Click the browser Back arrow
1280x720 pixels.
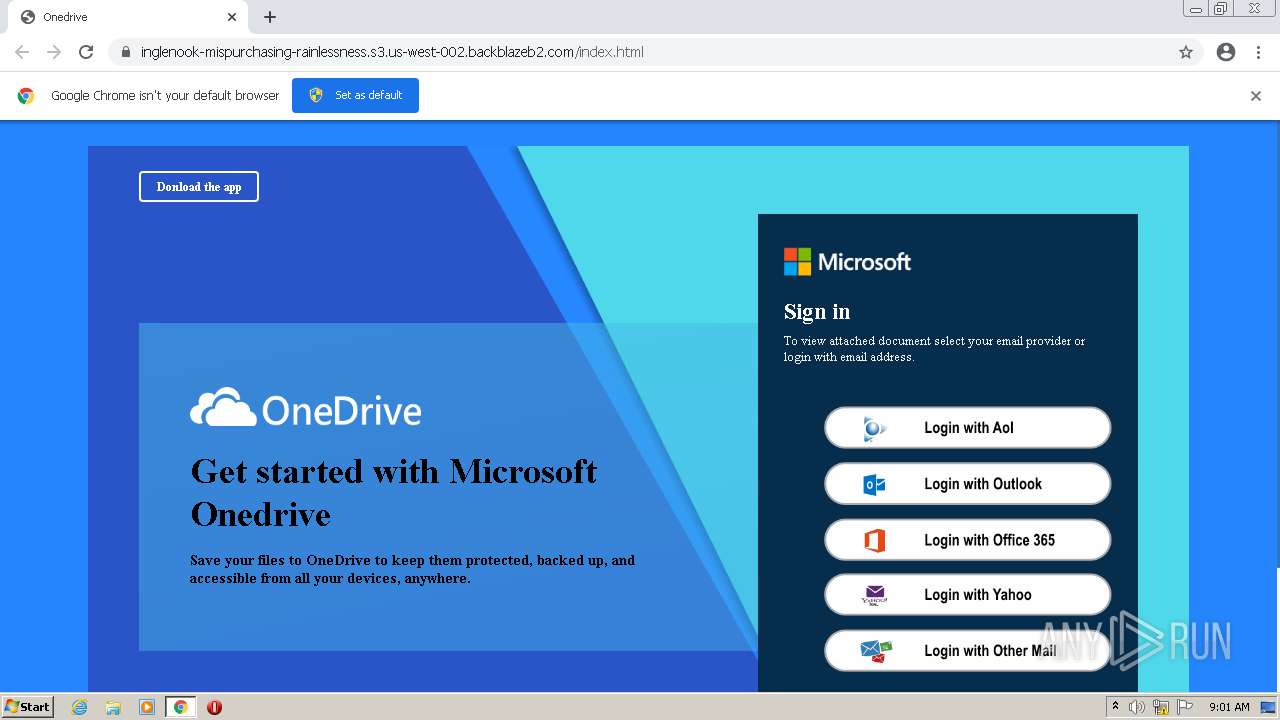point(22,52)
